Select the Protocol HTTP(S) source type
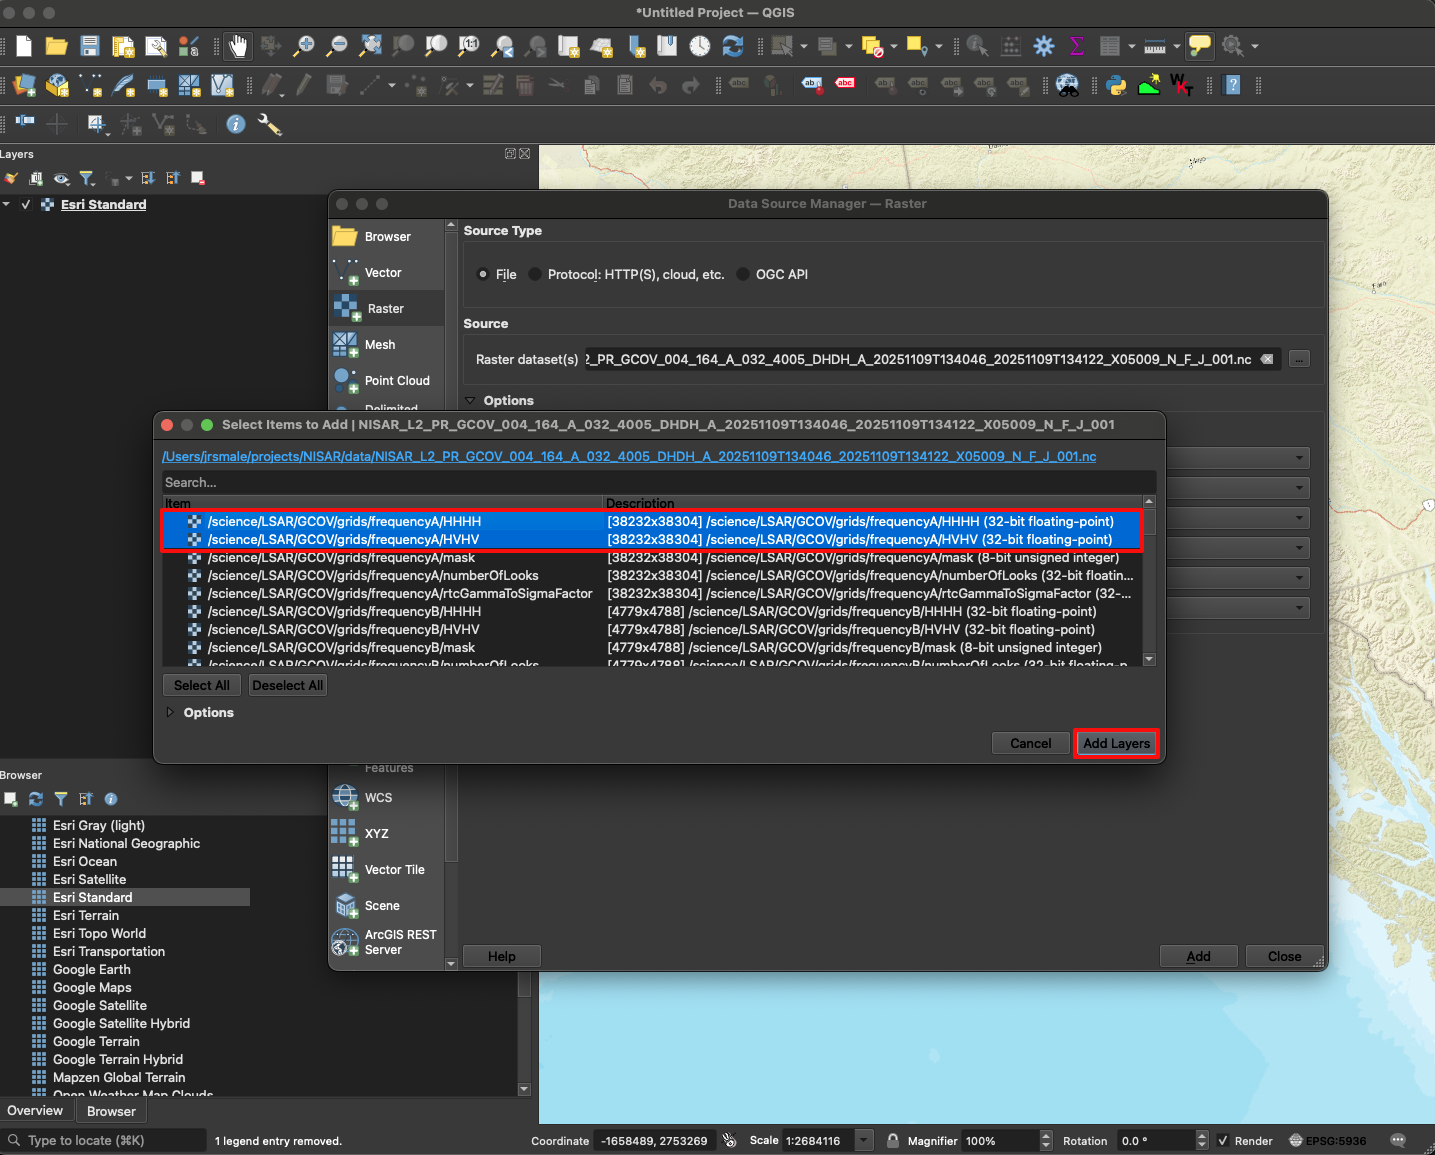 pos(535,274)
